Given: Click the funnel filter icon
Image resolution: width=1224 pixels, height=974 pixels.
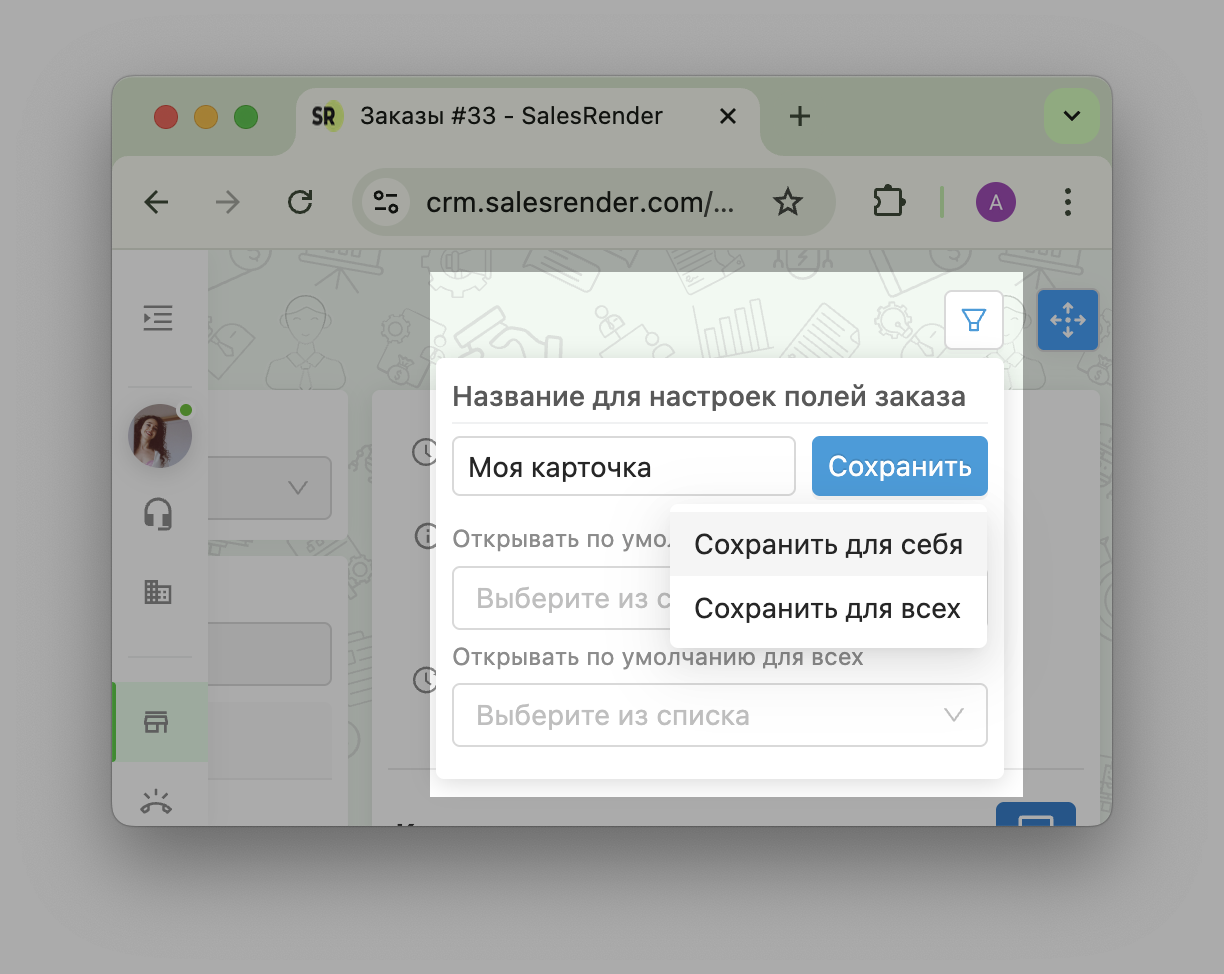Looking at the screenshot, I should [973, 320].
